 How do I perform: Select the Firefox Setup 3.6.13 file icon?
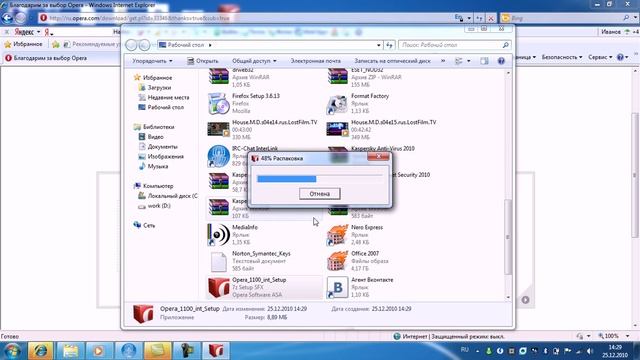(x=218, y=103)
